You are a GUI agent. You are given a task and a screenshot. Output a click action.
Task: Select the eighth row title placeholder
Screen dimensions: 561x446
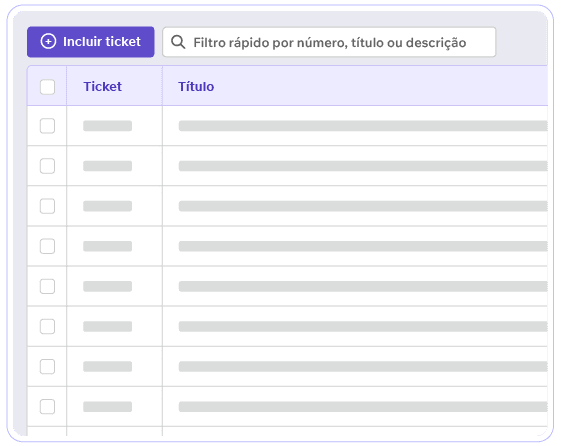pos(363,406)
